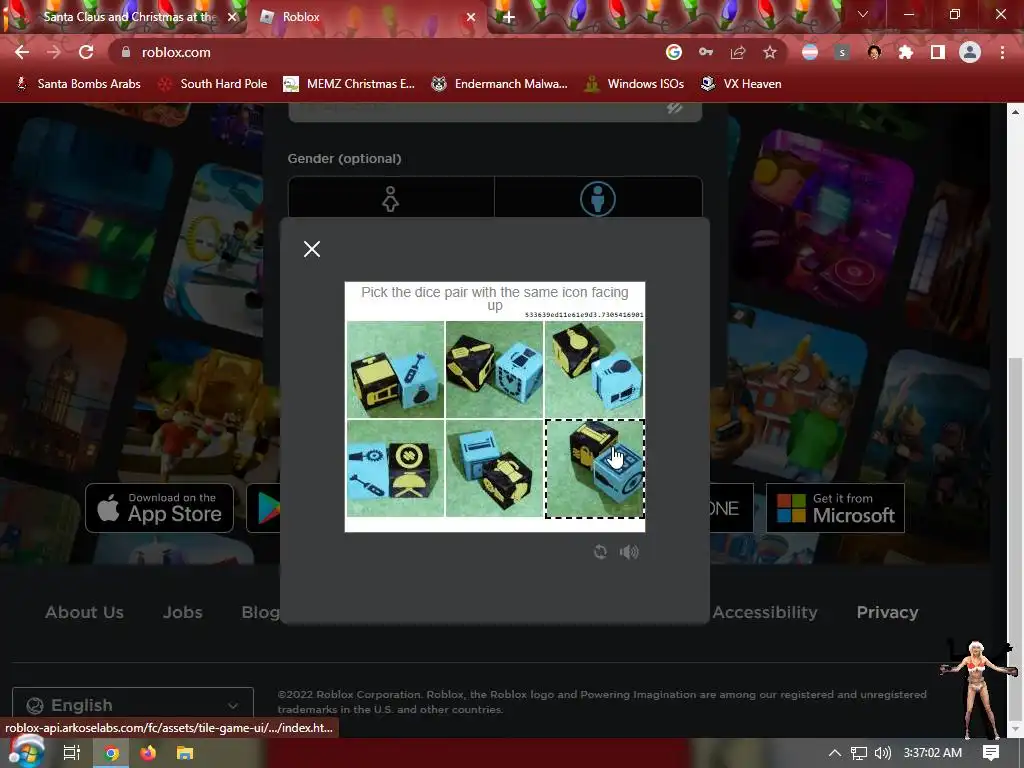This screenshot has width=1024, height=768.
Task: Go back in browser history
Action: [x=22, y=52]
